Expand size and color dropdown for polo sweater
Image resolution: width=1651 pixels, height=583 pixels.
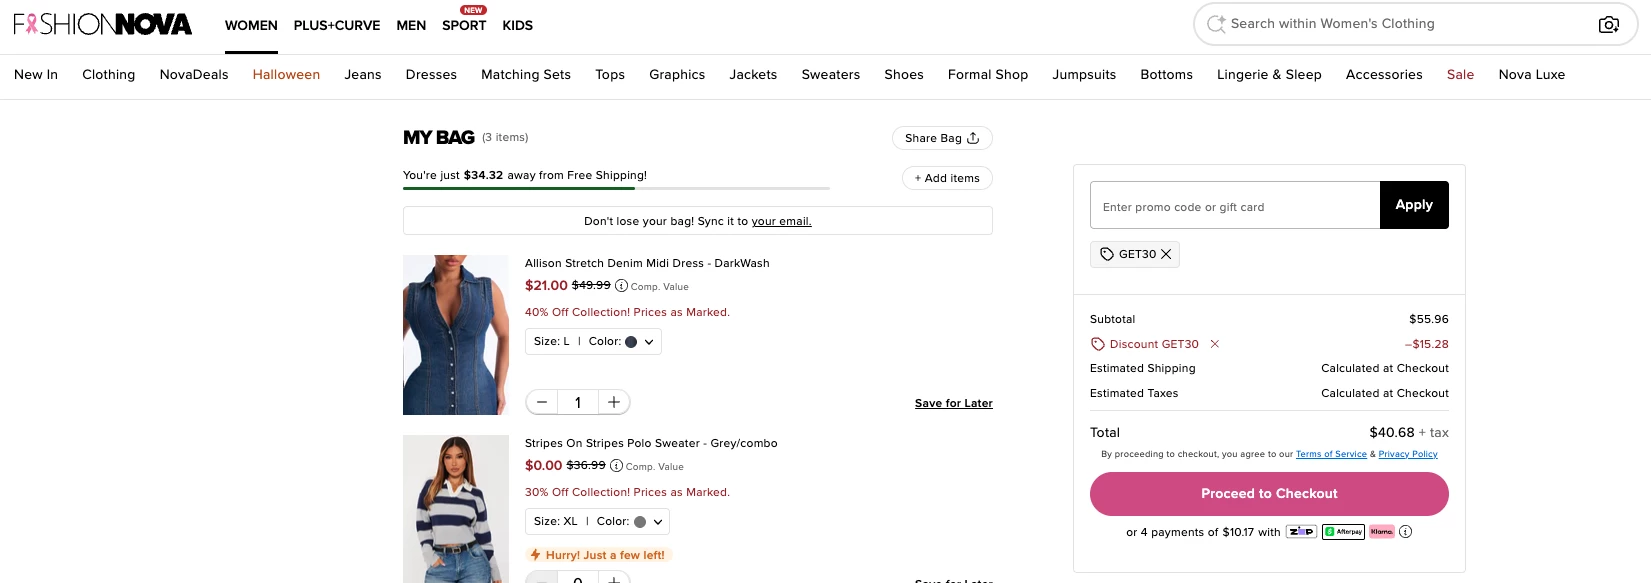597,522
